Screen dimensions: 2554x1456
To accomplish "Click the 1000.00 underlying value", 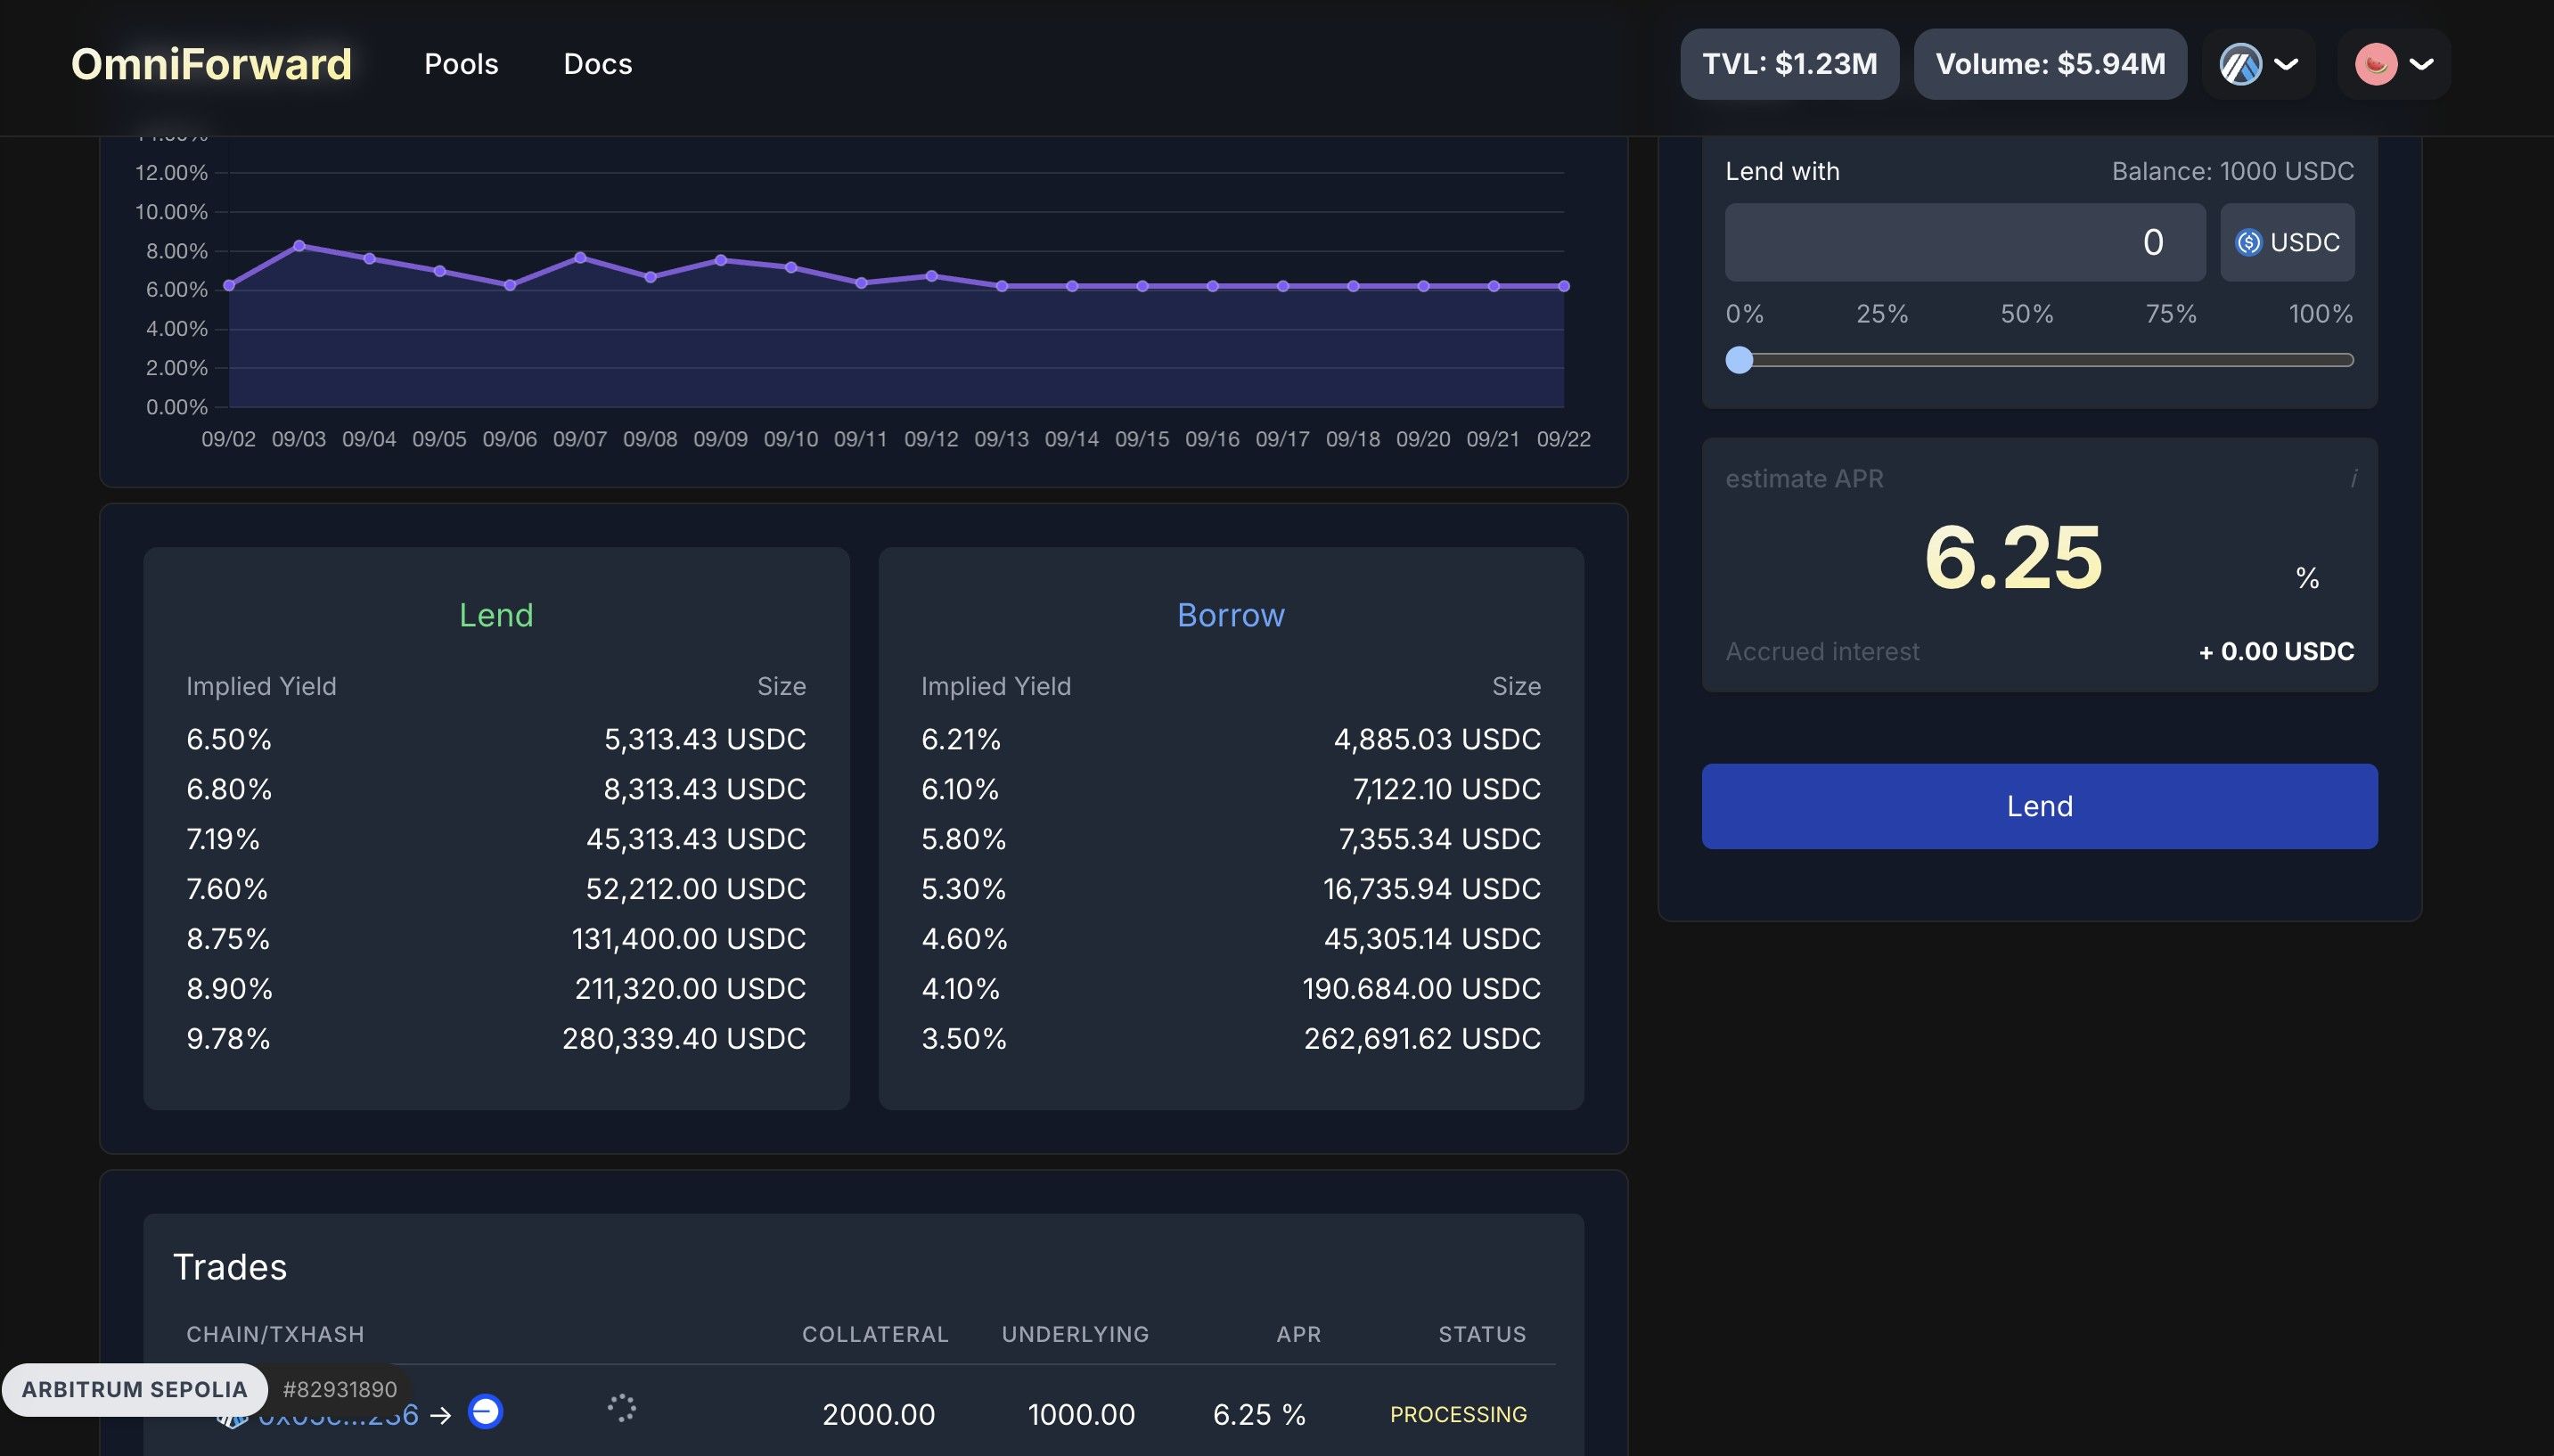I will [x=1082, y=1414].
